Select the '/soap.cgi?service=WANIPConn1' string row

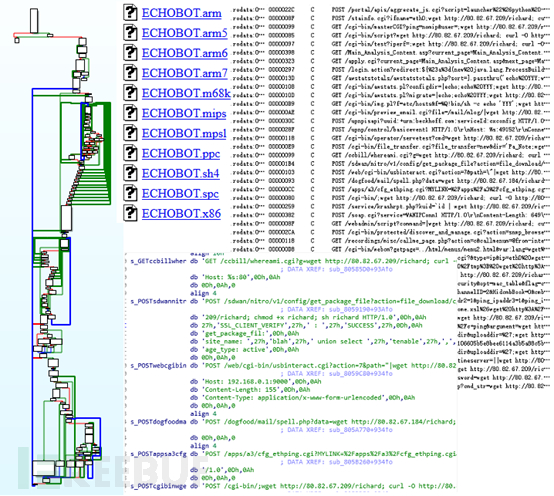coord(391,215)
